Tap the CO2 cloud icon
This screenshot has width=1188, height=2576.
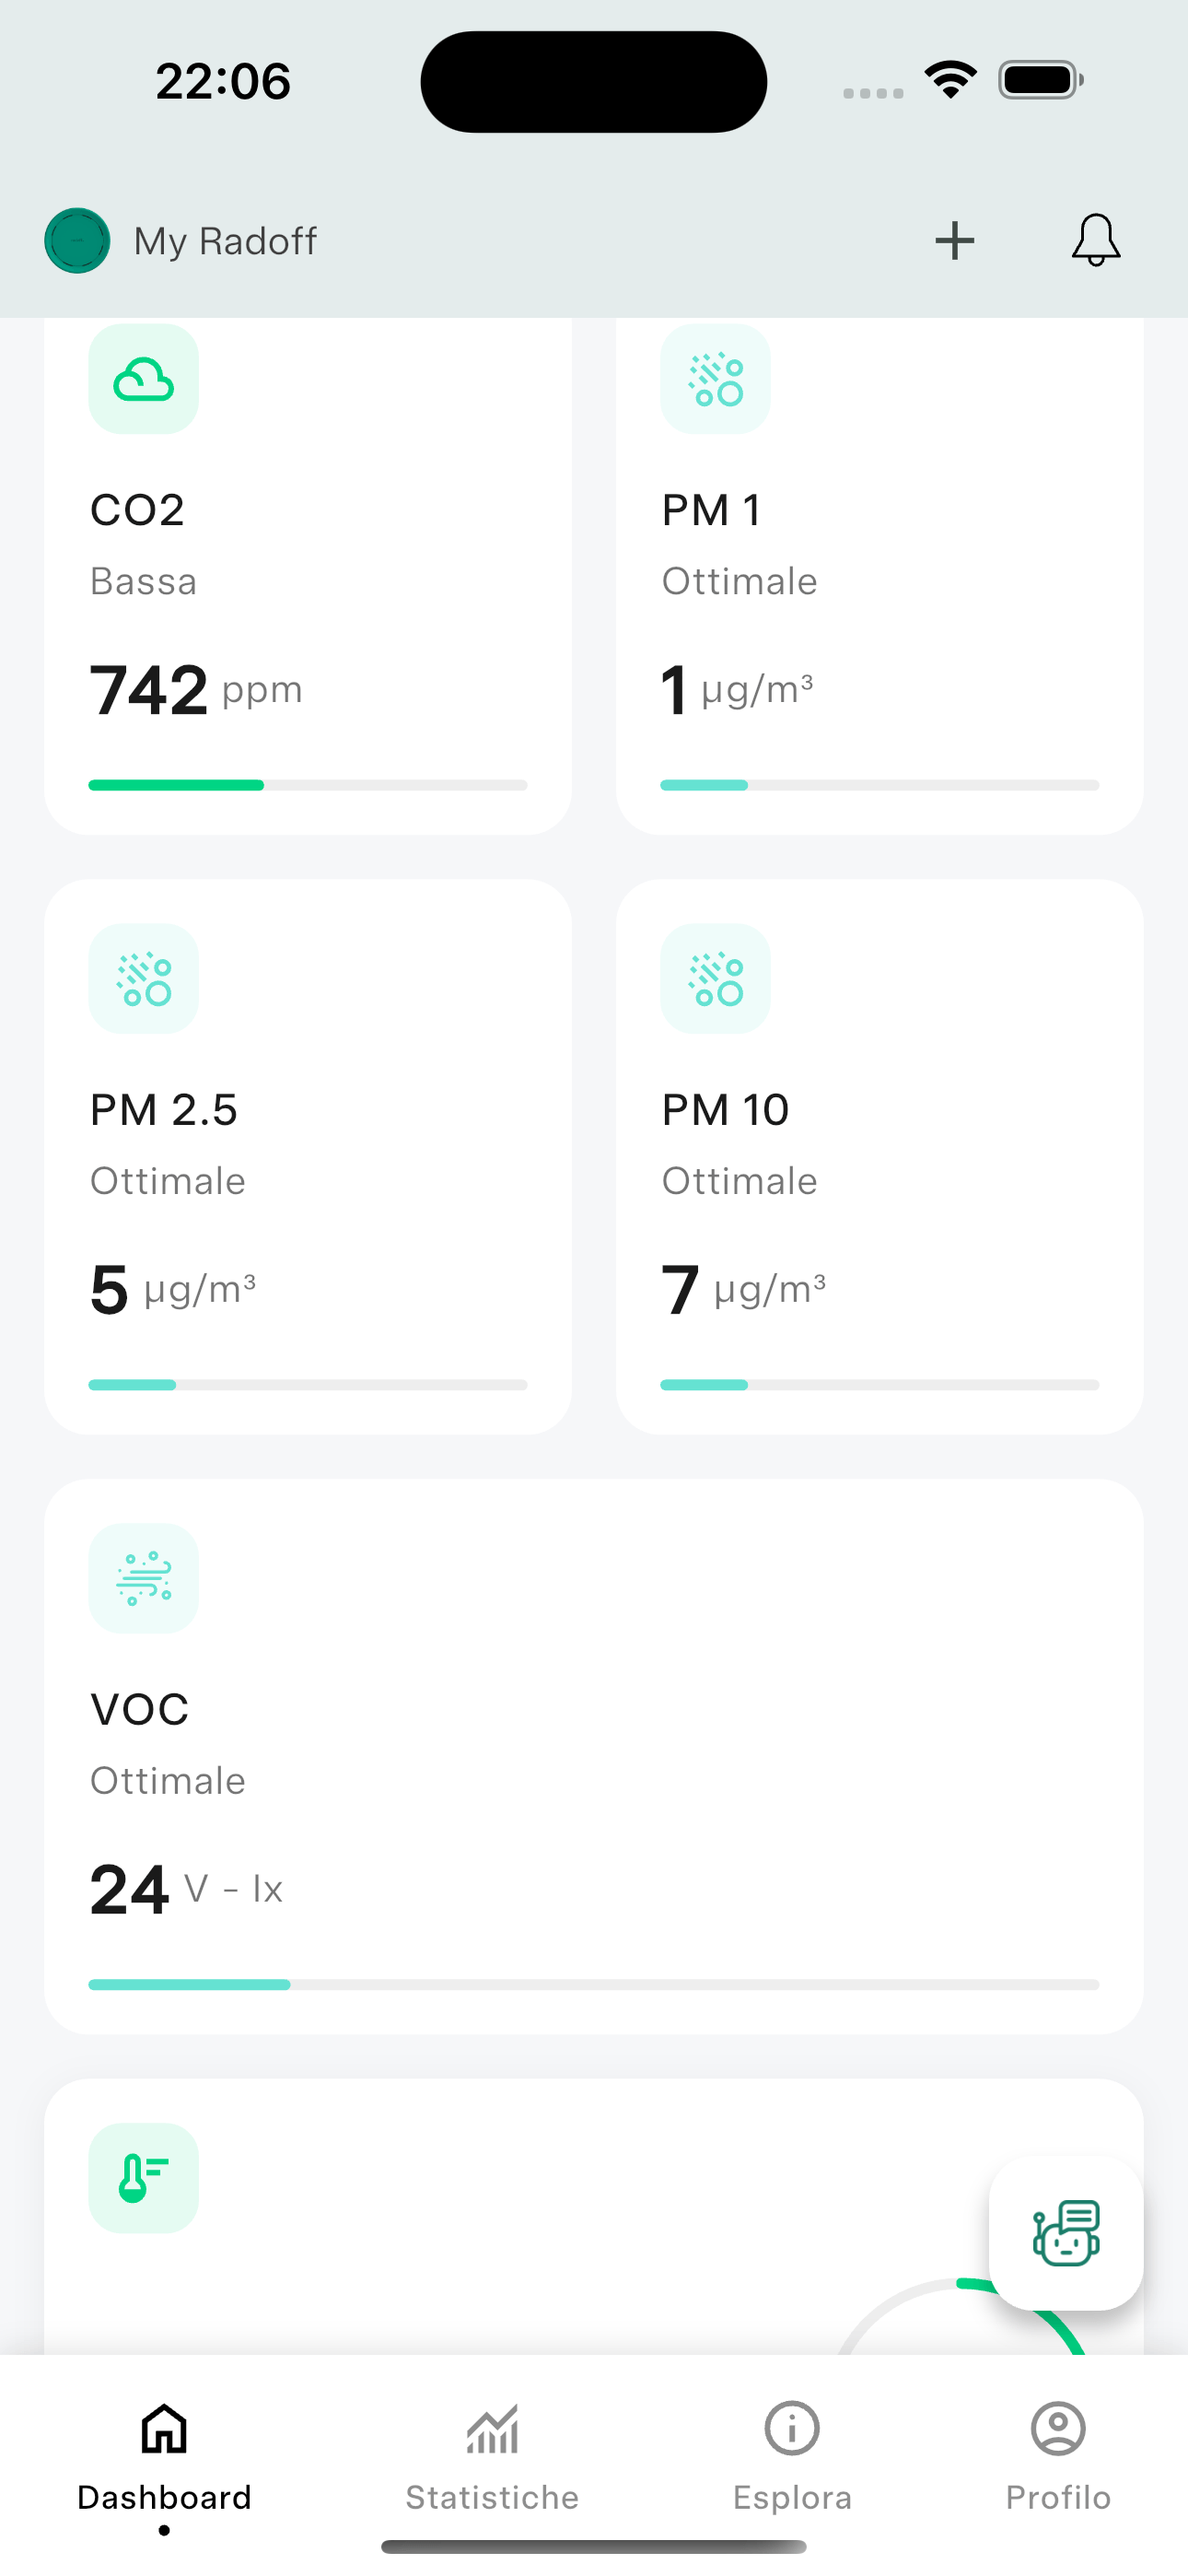click(x=144, y=380)
